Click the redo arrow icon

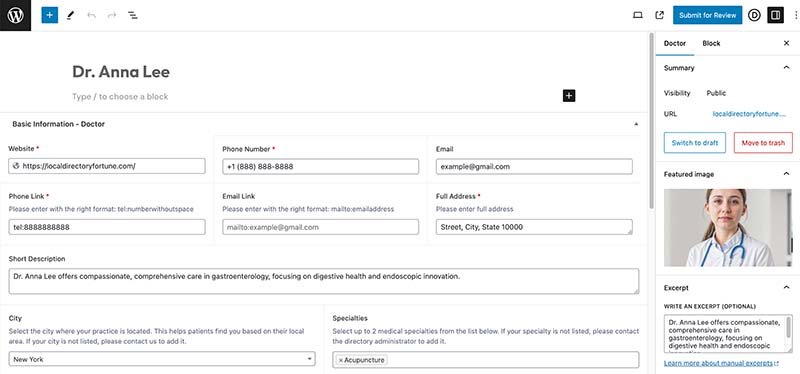pyautogui.click(x=112, y=15)
